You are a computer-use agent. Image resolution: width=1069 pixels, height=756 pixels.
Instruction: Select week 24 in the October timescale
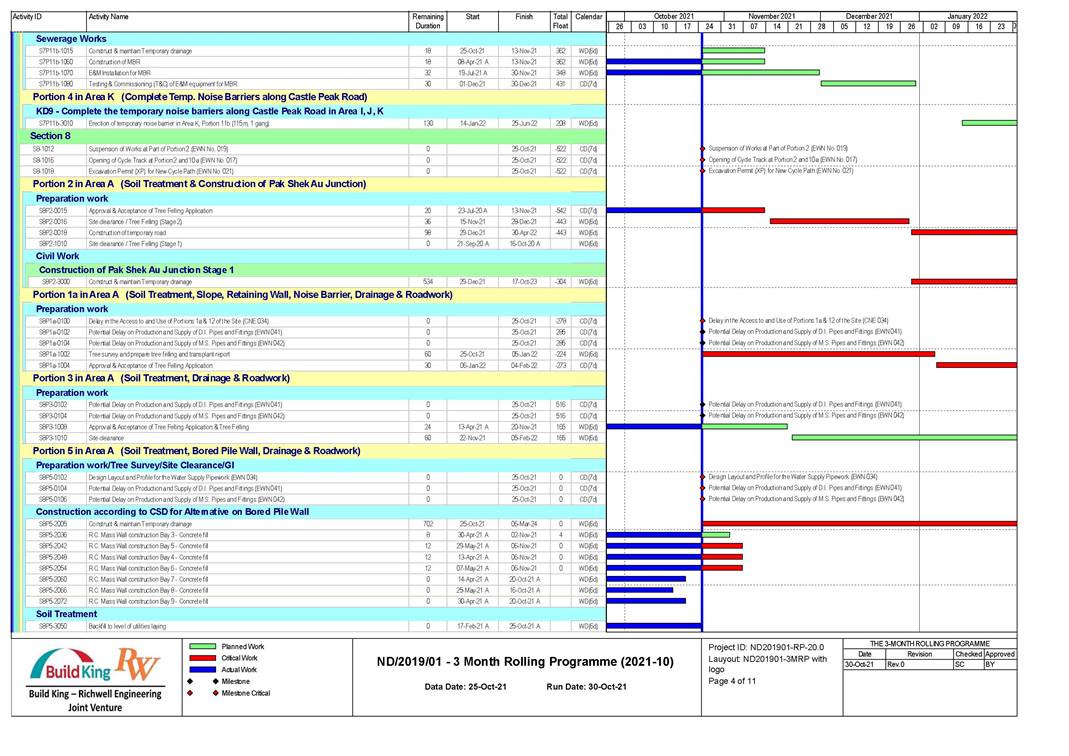click(710, 27)
